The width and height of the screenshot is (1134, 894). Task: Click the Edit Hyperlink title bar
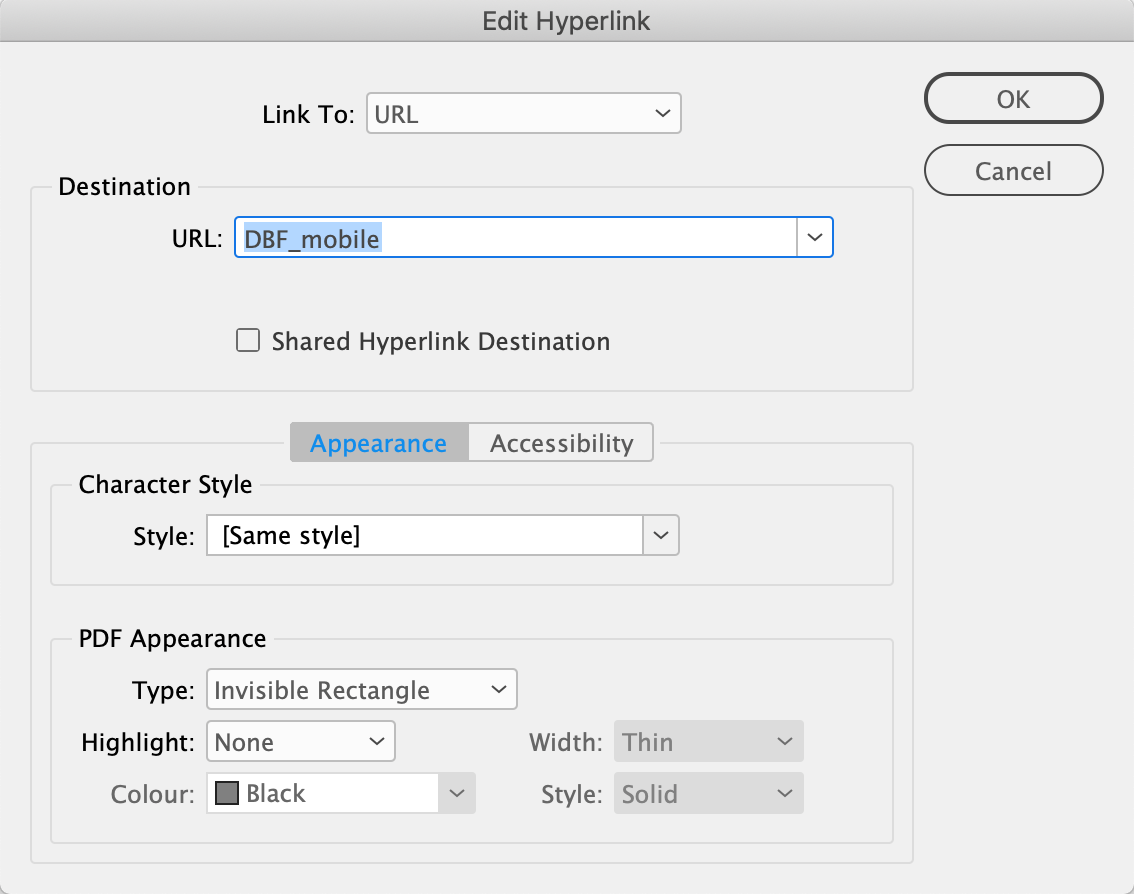coord(567,20)
